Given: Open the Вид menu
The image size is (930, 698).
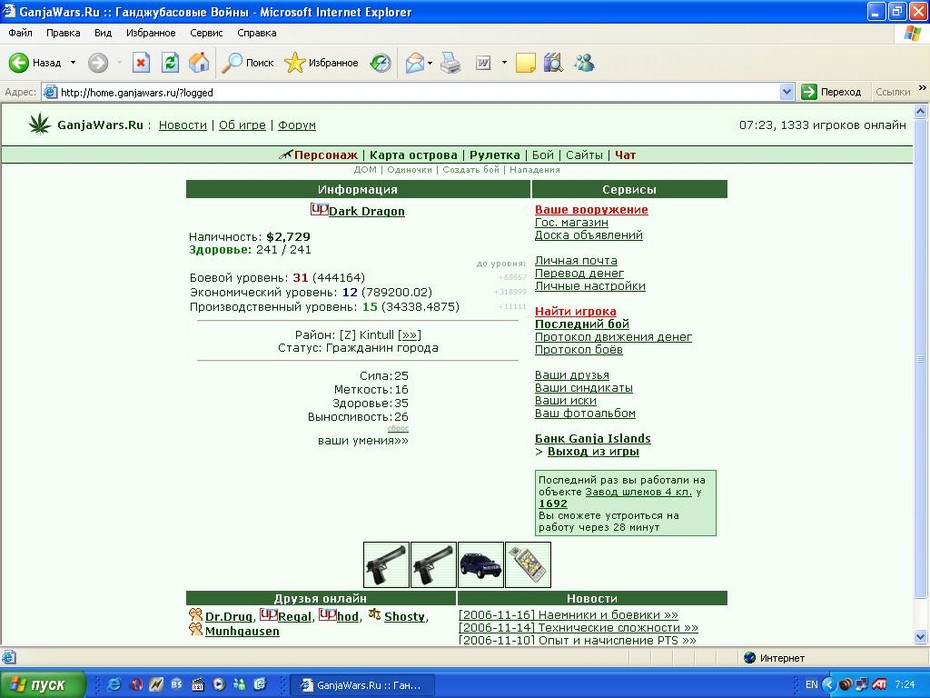Looking at the screenshot, I should pyautogui.click(x=103, y=33).
